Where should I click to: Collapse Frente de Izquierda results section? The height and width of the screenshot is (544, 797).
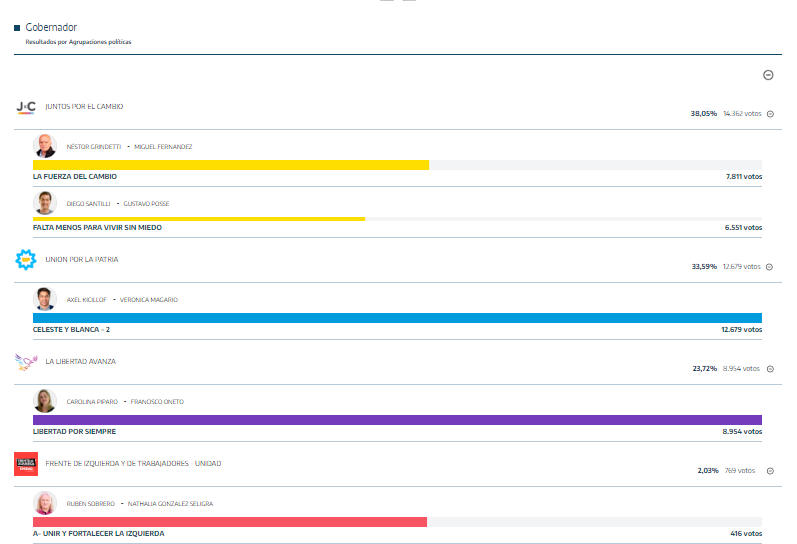(770, 471)
